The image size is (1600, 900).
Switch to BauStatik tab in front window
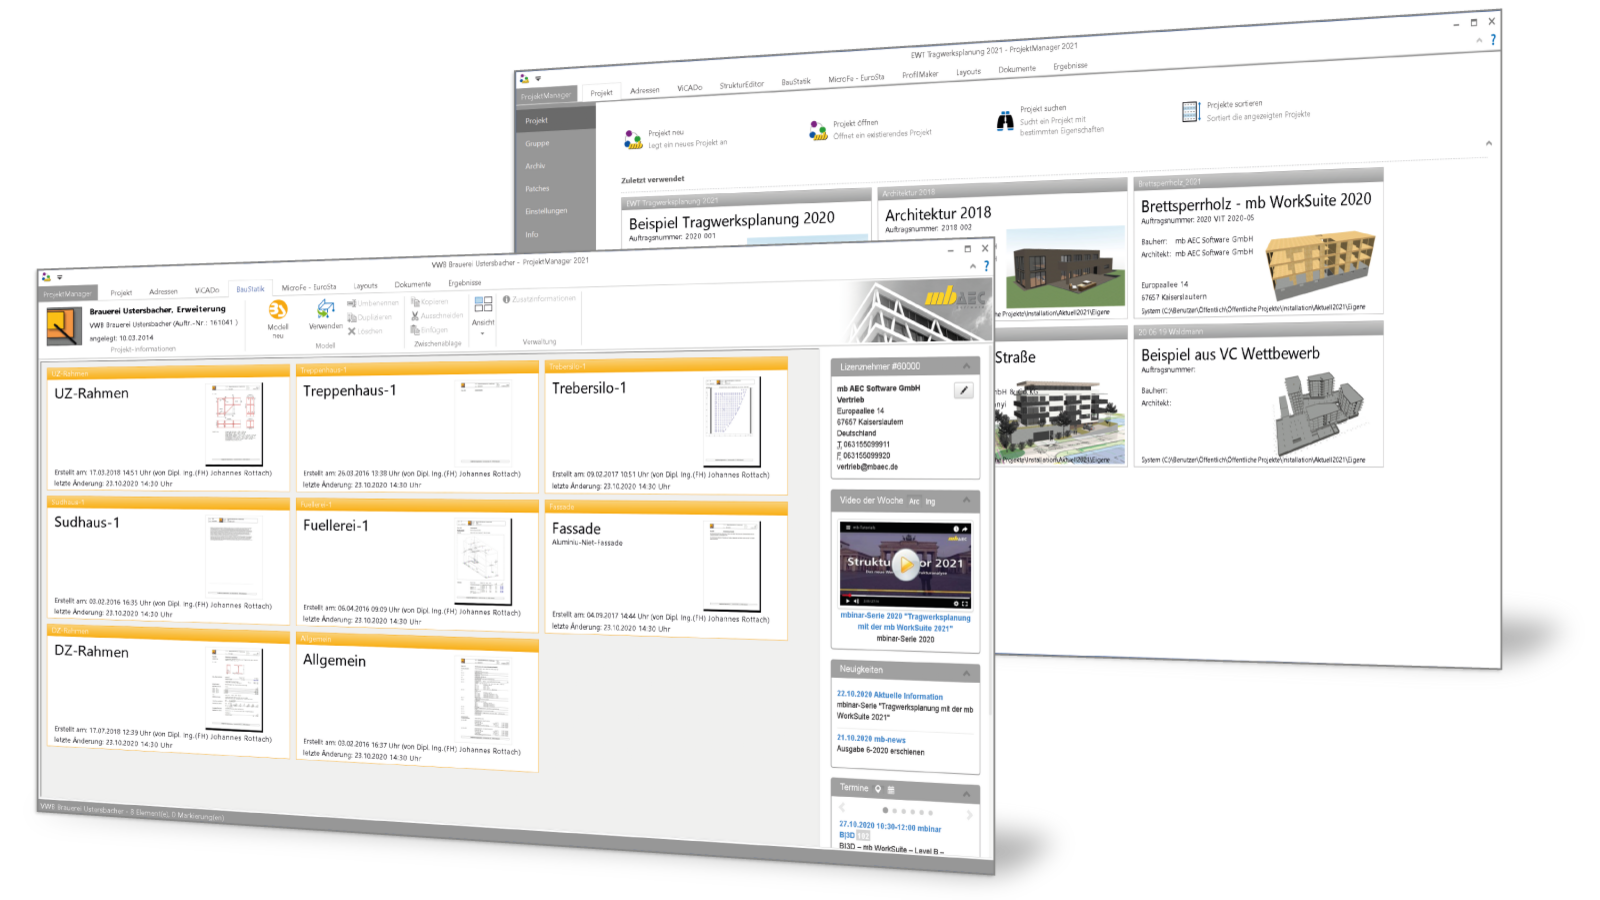250,289
